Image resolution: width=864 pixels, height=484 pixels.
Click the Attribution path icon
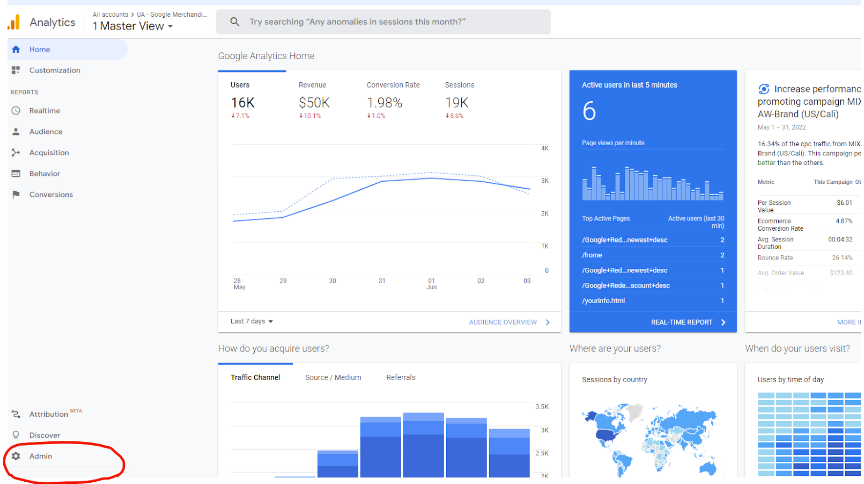pos(16,414)
